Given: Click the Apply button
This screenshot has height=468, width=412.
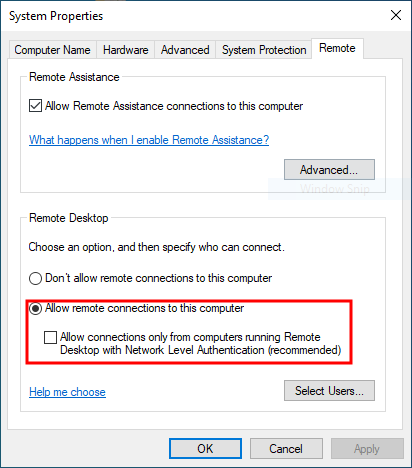Looking at the screenshot, I should click(367, 449).
